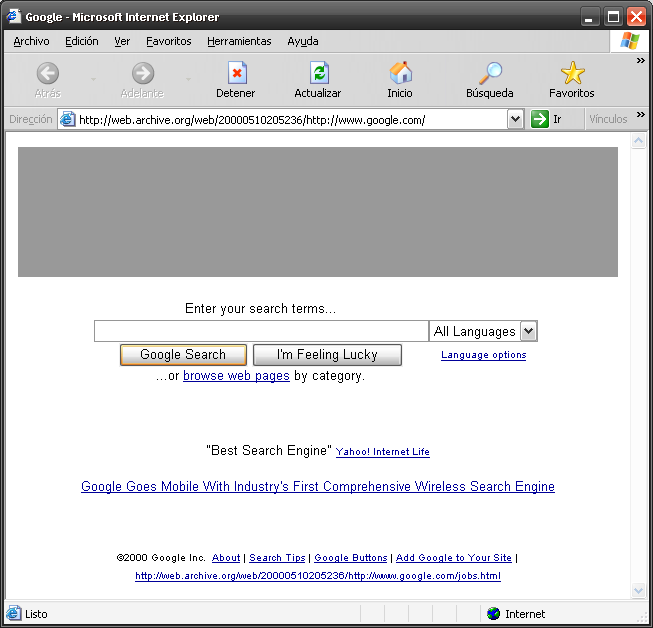Expand the Vínculos links chevron

coord(641,115)
